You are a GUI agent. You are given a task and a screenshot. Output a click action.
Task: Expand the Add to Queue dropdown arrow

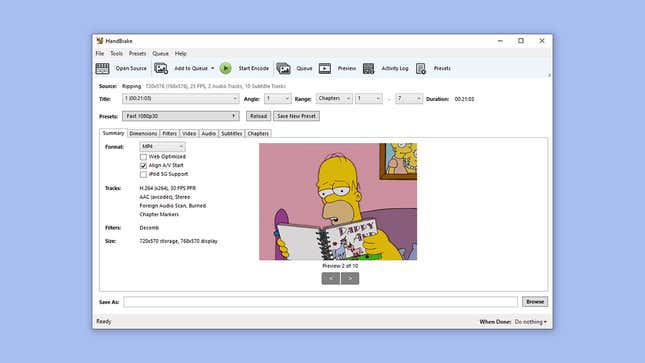click(x=213, y=68)
